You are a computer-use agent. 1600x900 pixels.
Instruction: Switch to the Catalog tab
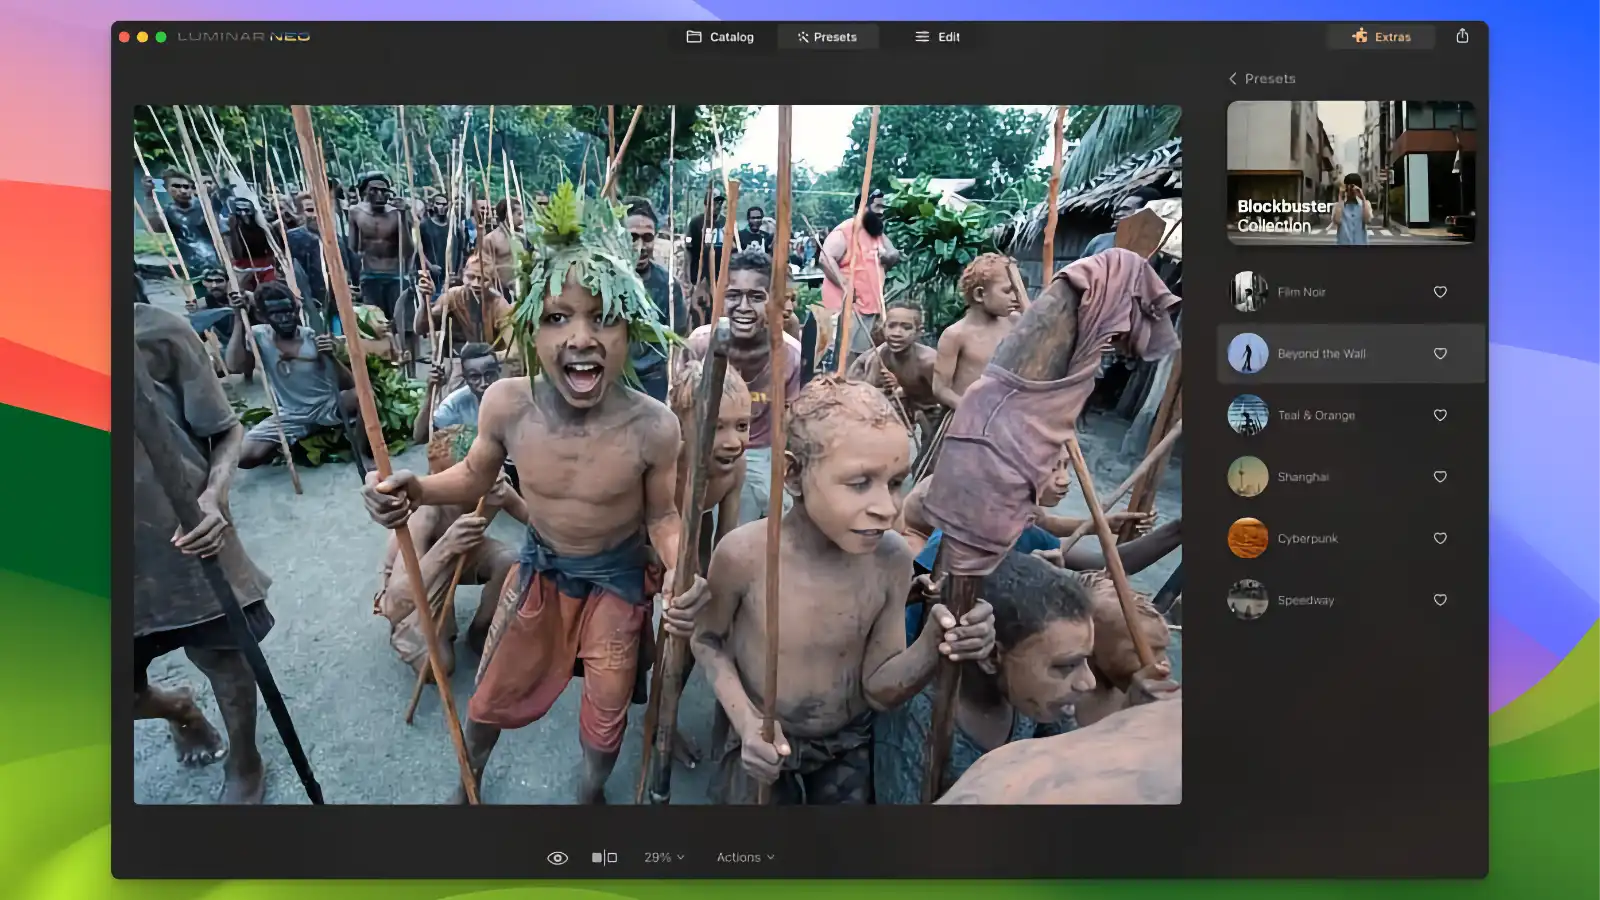click(721, 36)
